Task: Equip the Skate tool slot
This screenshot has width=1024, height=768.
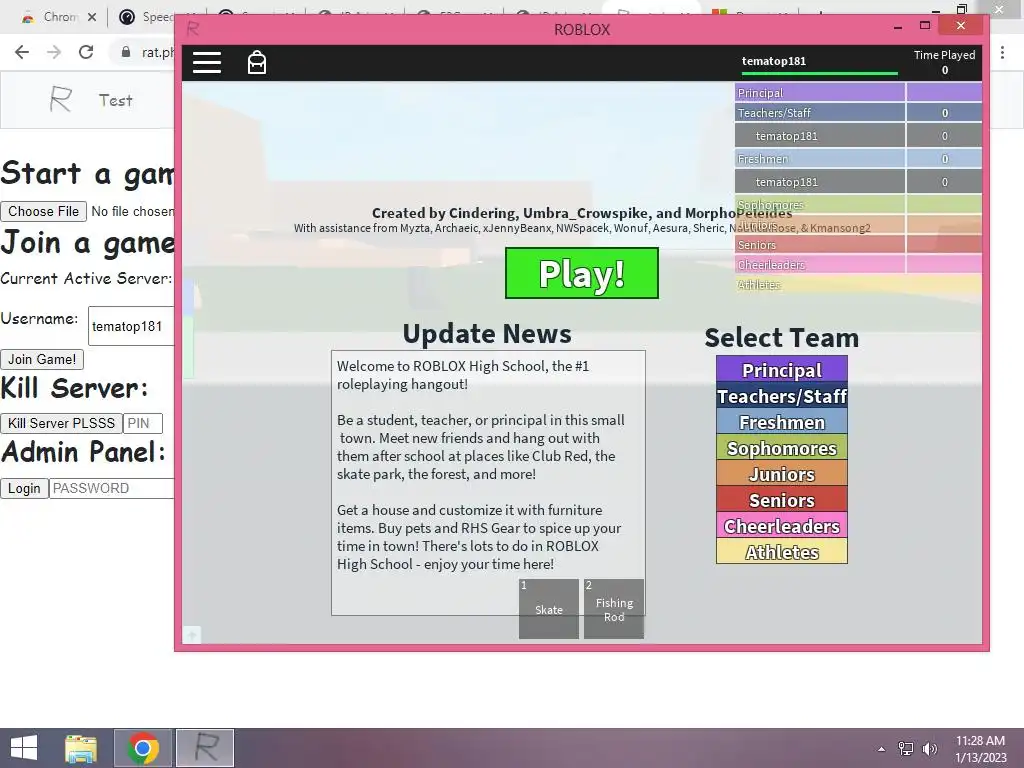Action: (x=549, y=609)
